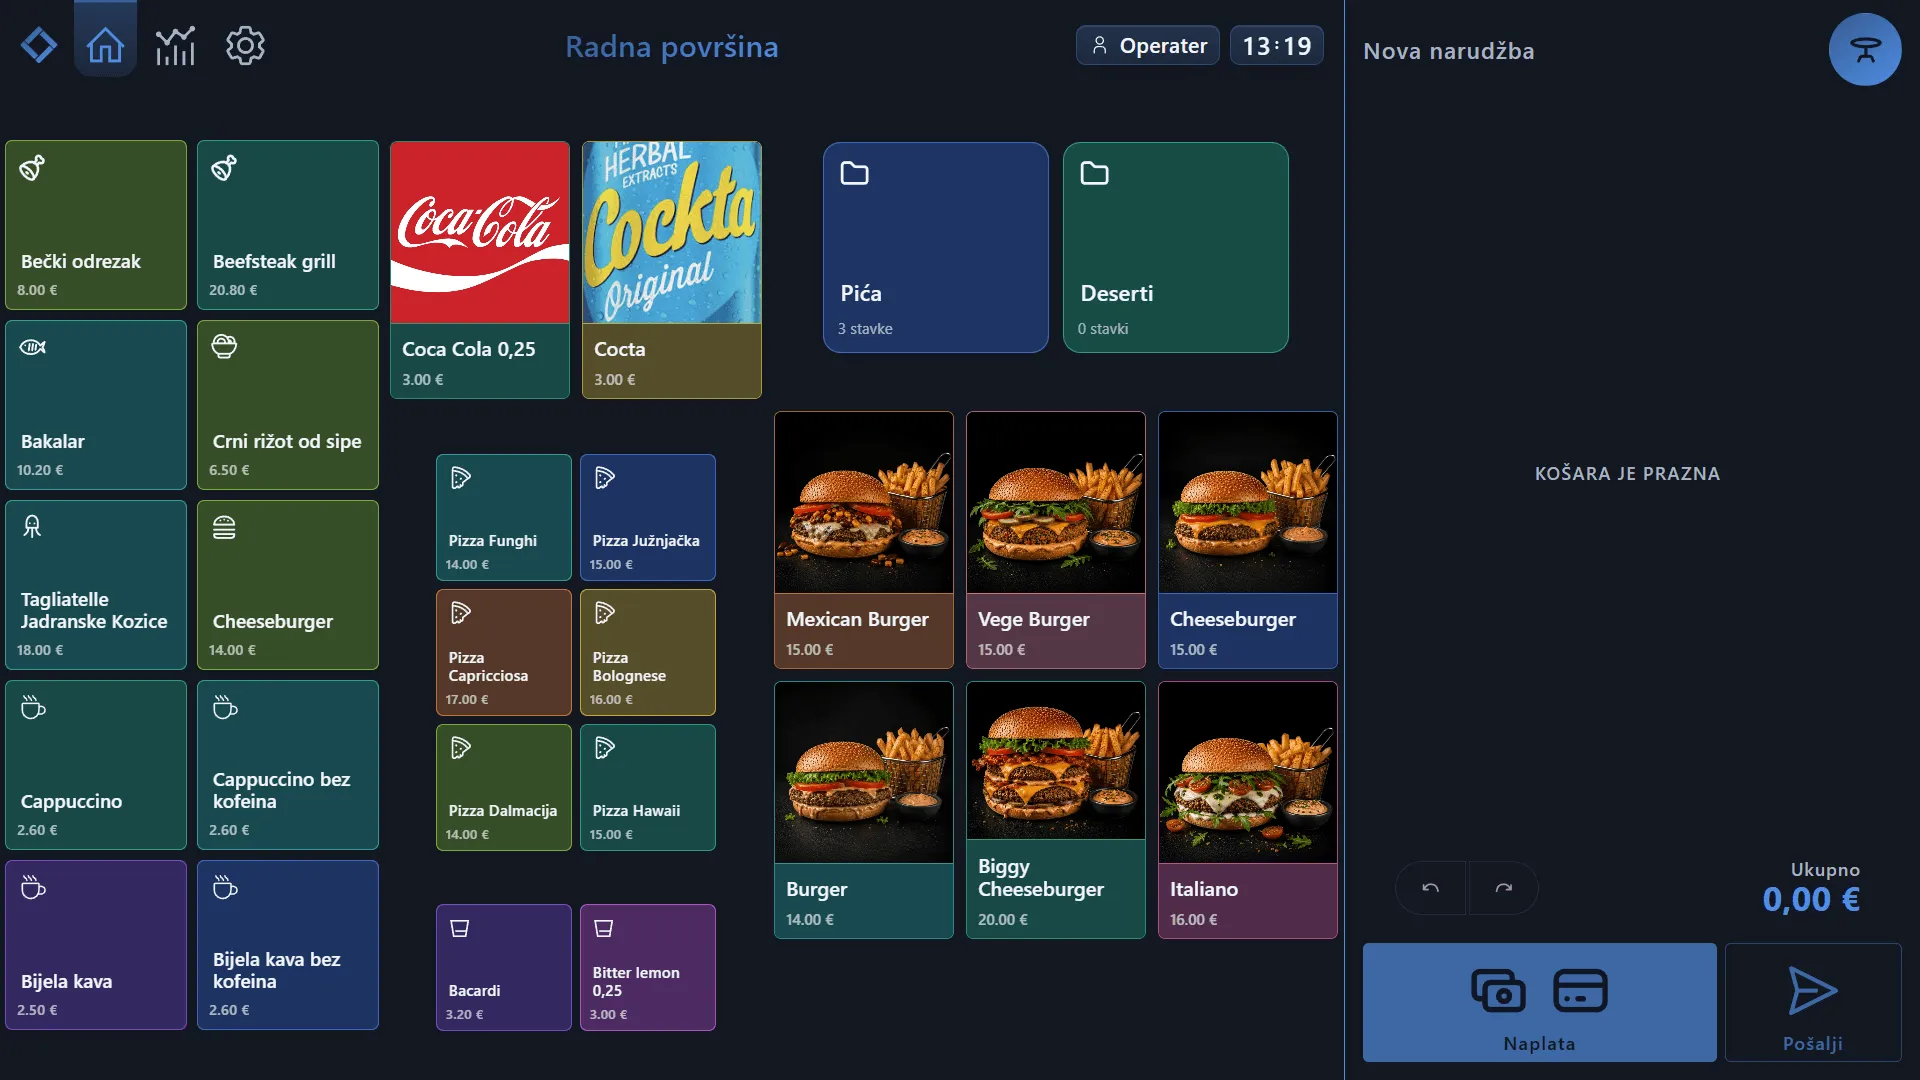Redo last basket action

pyautogui.click(x=1503, y=888)
